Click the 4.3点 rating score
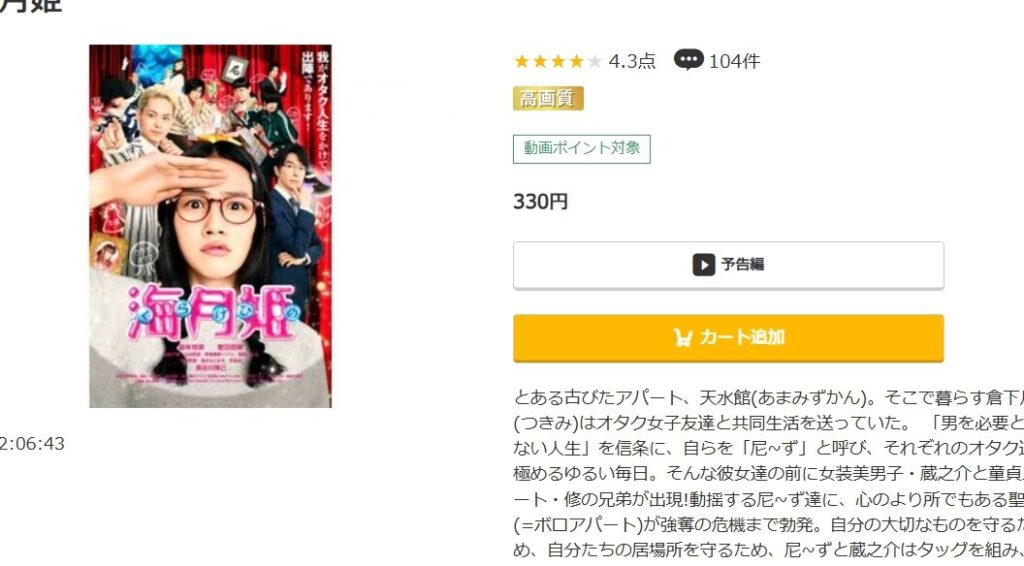The image size is (1024, 566). coord(632,61)
